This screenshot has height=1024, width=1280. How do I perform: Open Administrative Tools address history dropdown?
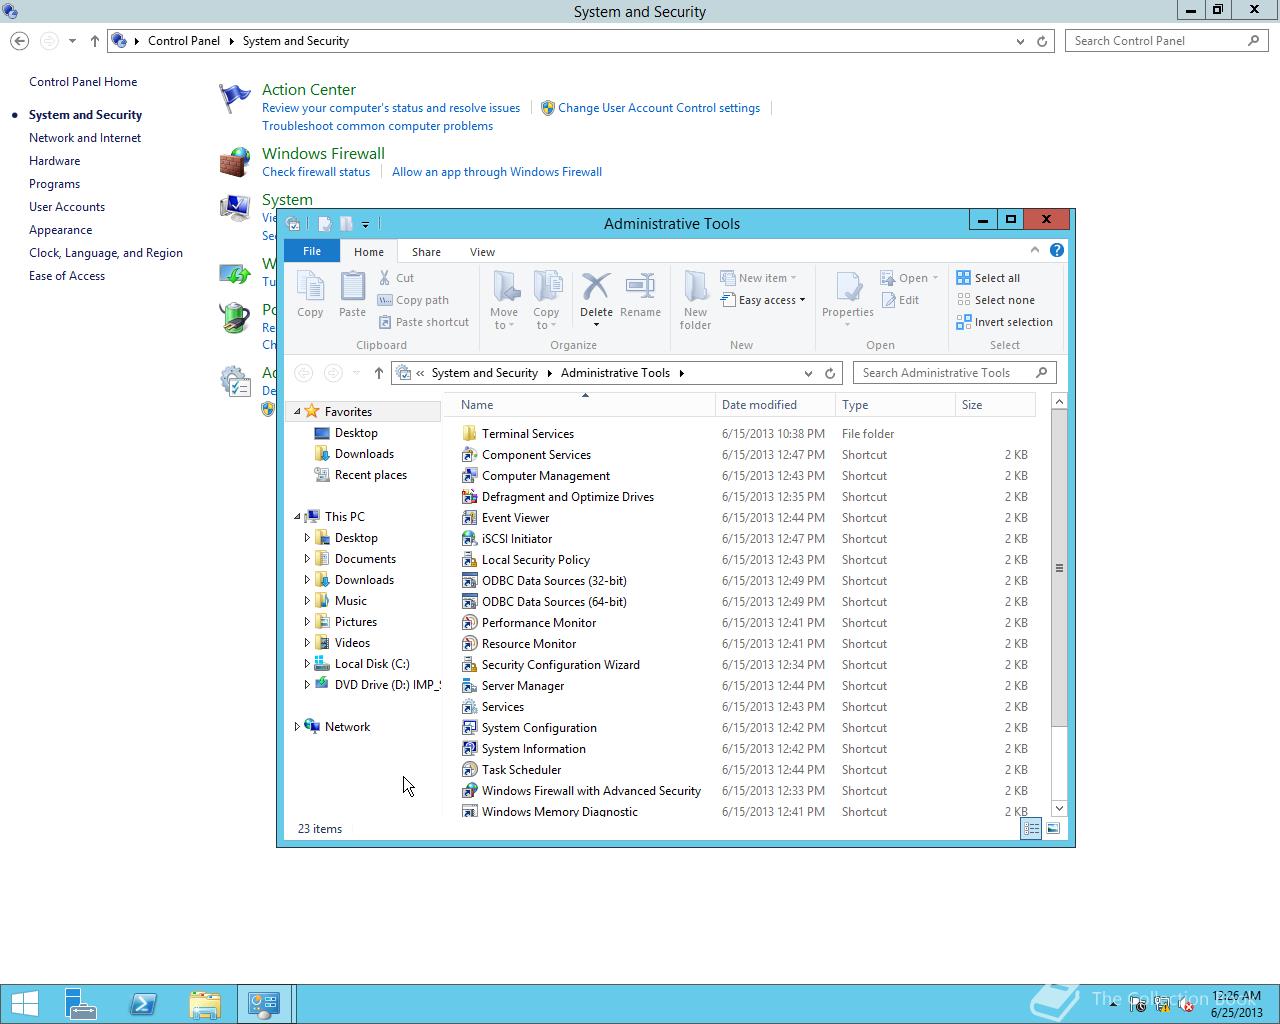(x=808, y=373)
